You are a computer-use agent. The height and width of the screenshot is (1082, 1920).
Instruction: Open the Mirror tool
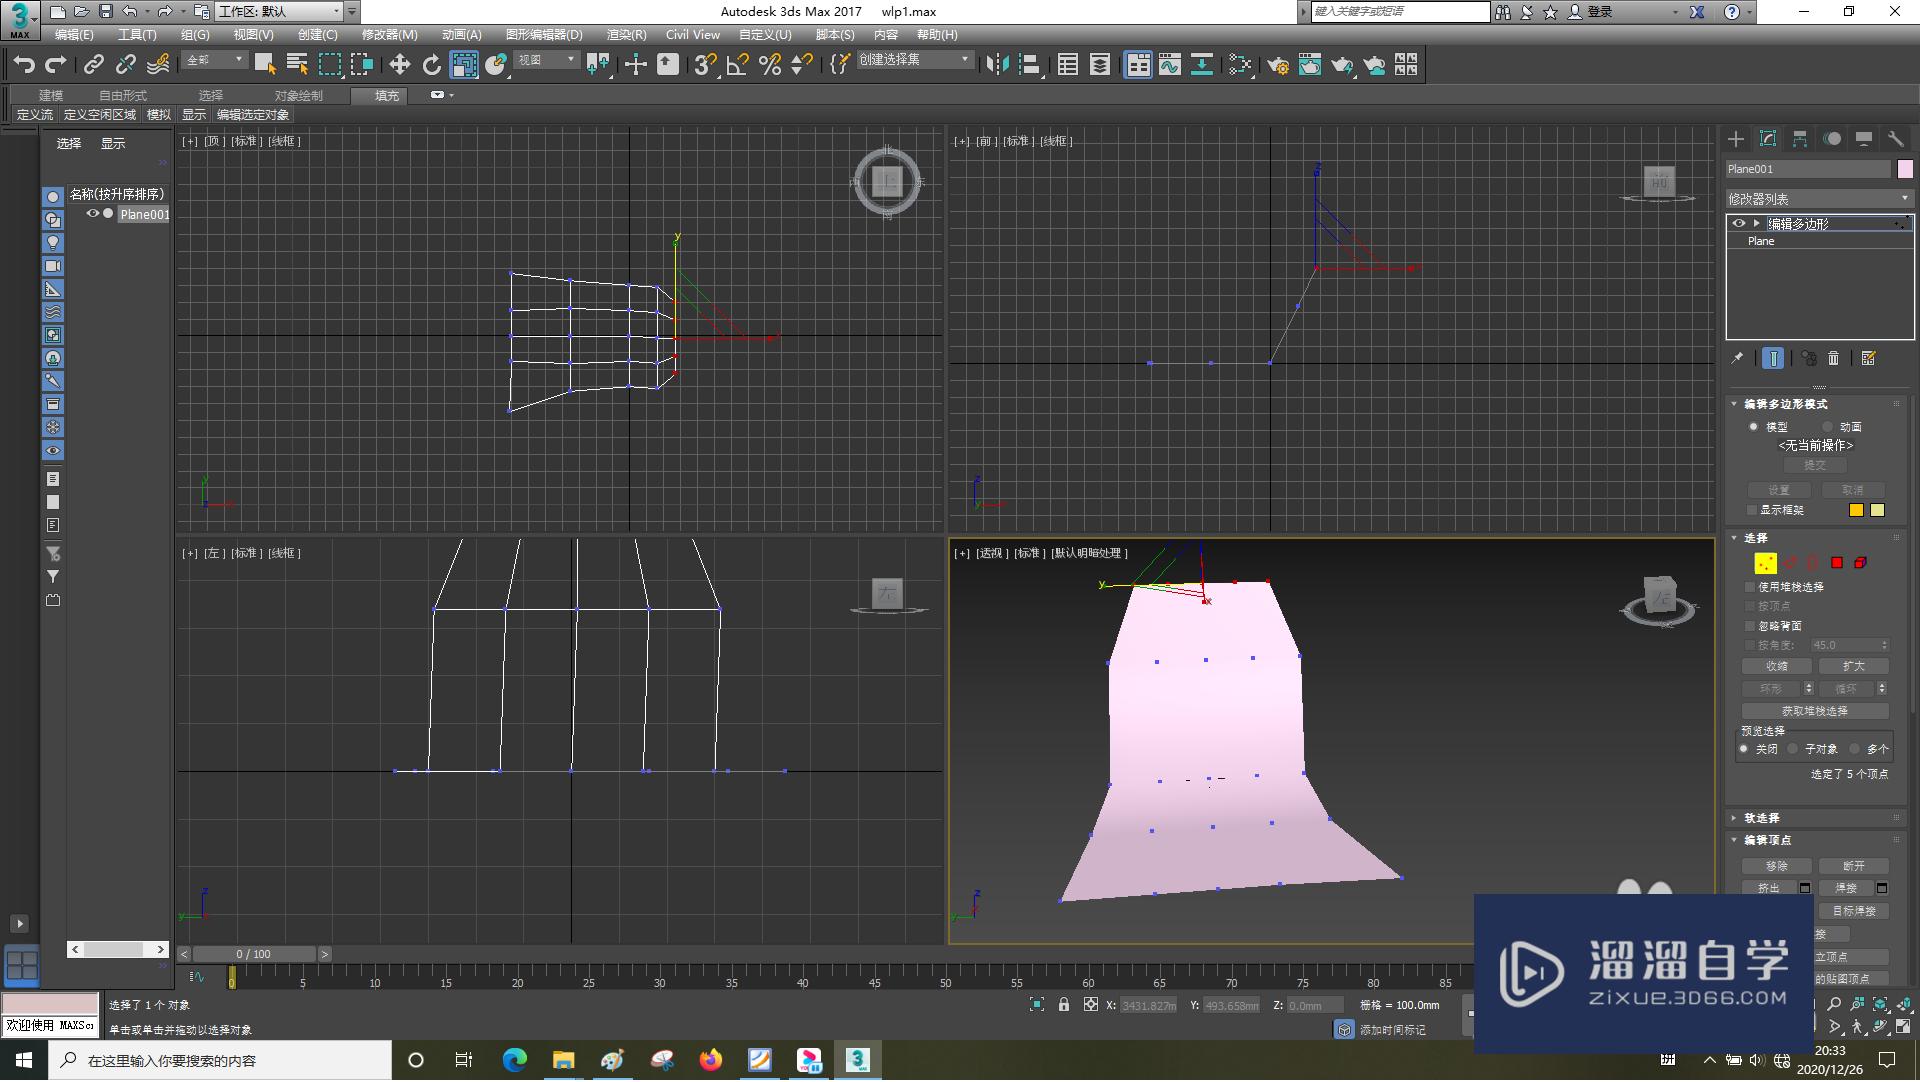pyautogui.click(x=997, y=65)
